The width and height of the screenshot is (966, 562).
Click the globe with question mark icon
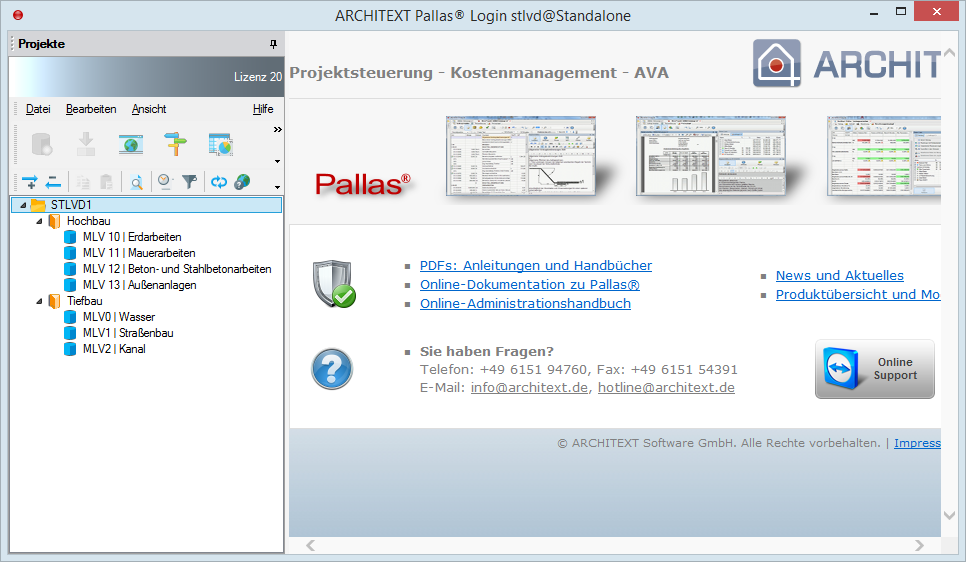click(243, 182)
